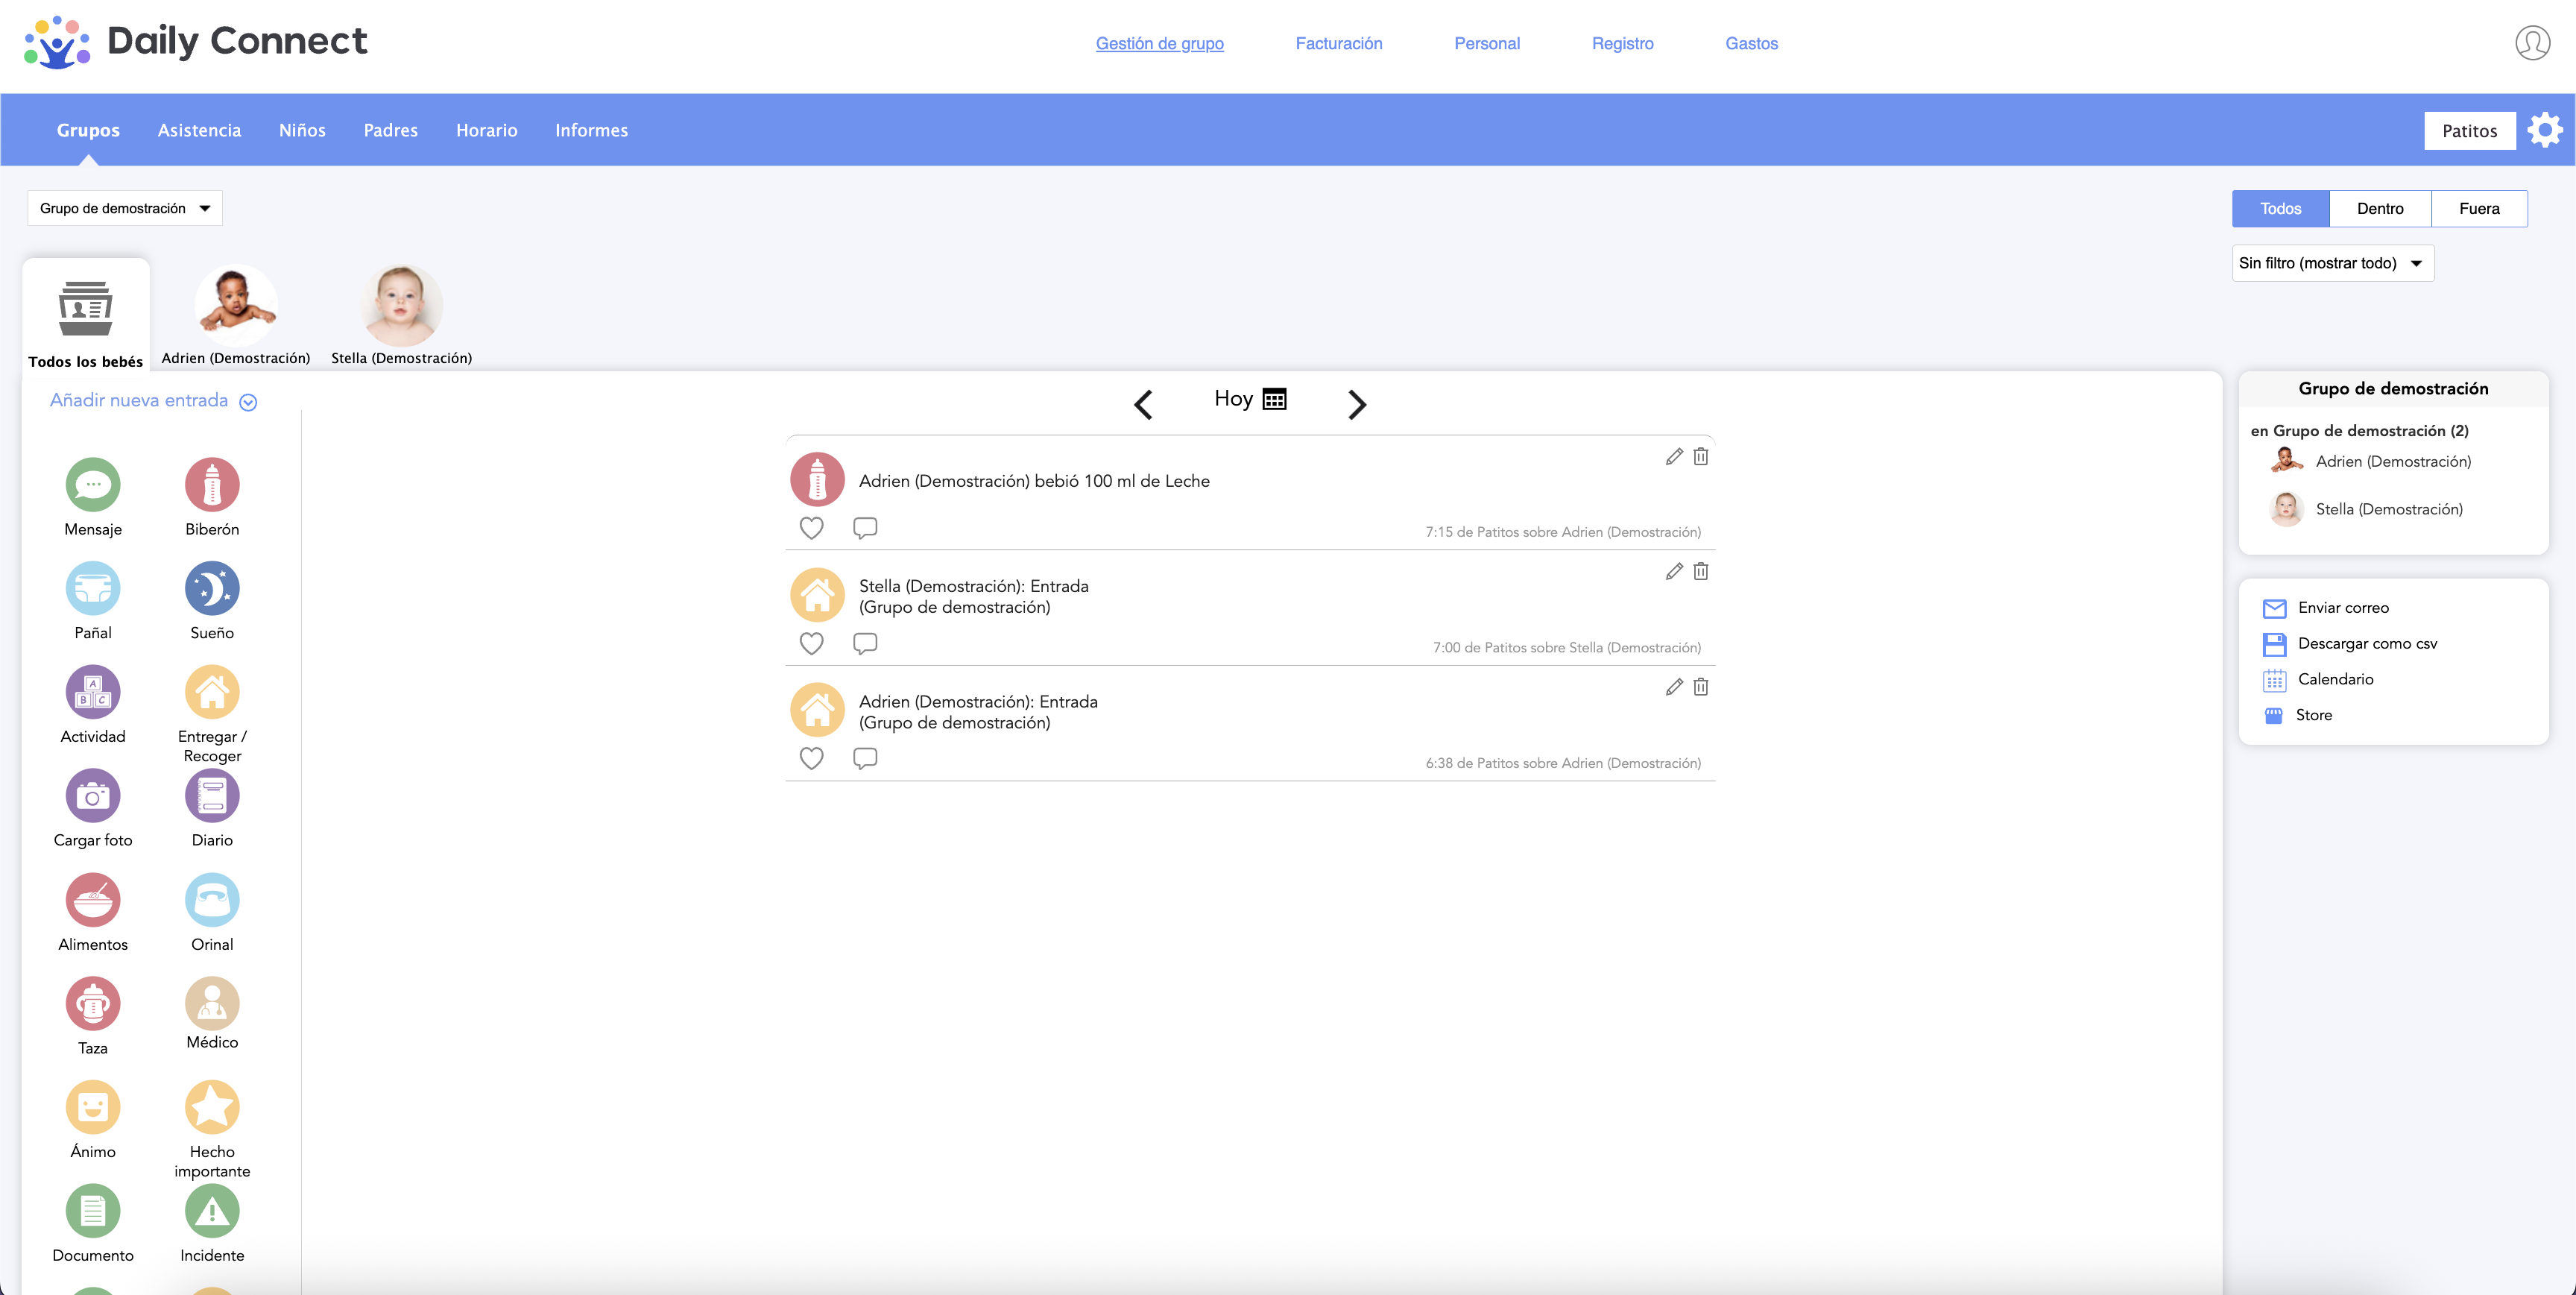Filter to show Fuera children

click(2478, 208)
